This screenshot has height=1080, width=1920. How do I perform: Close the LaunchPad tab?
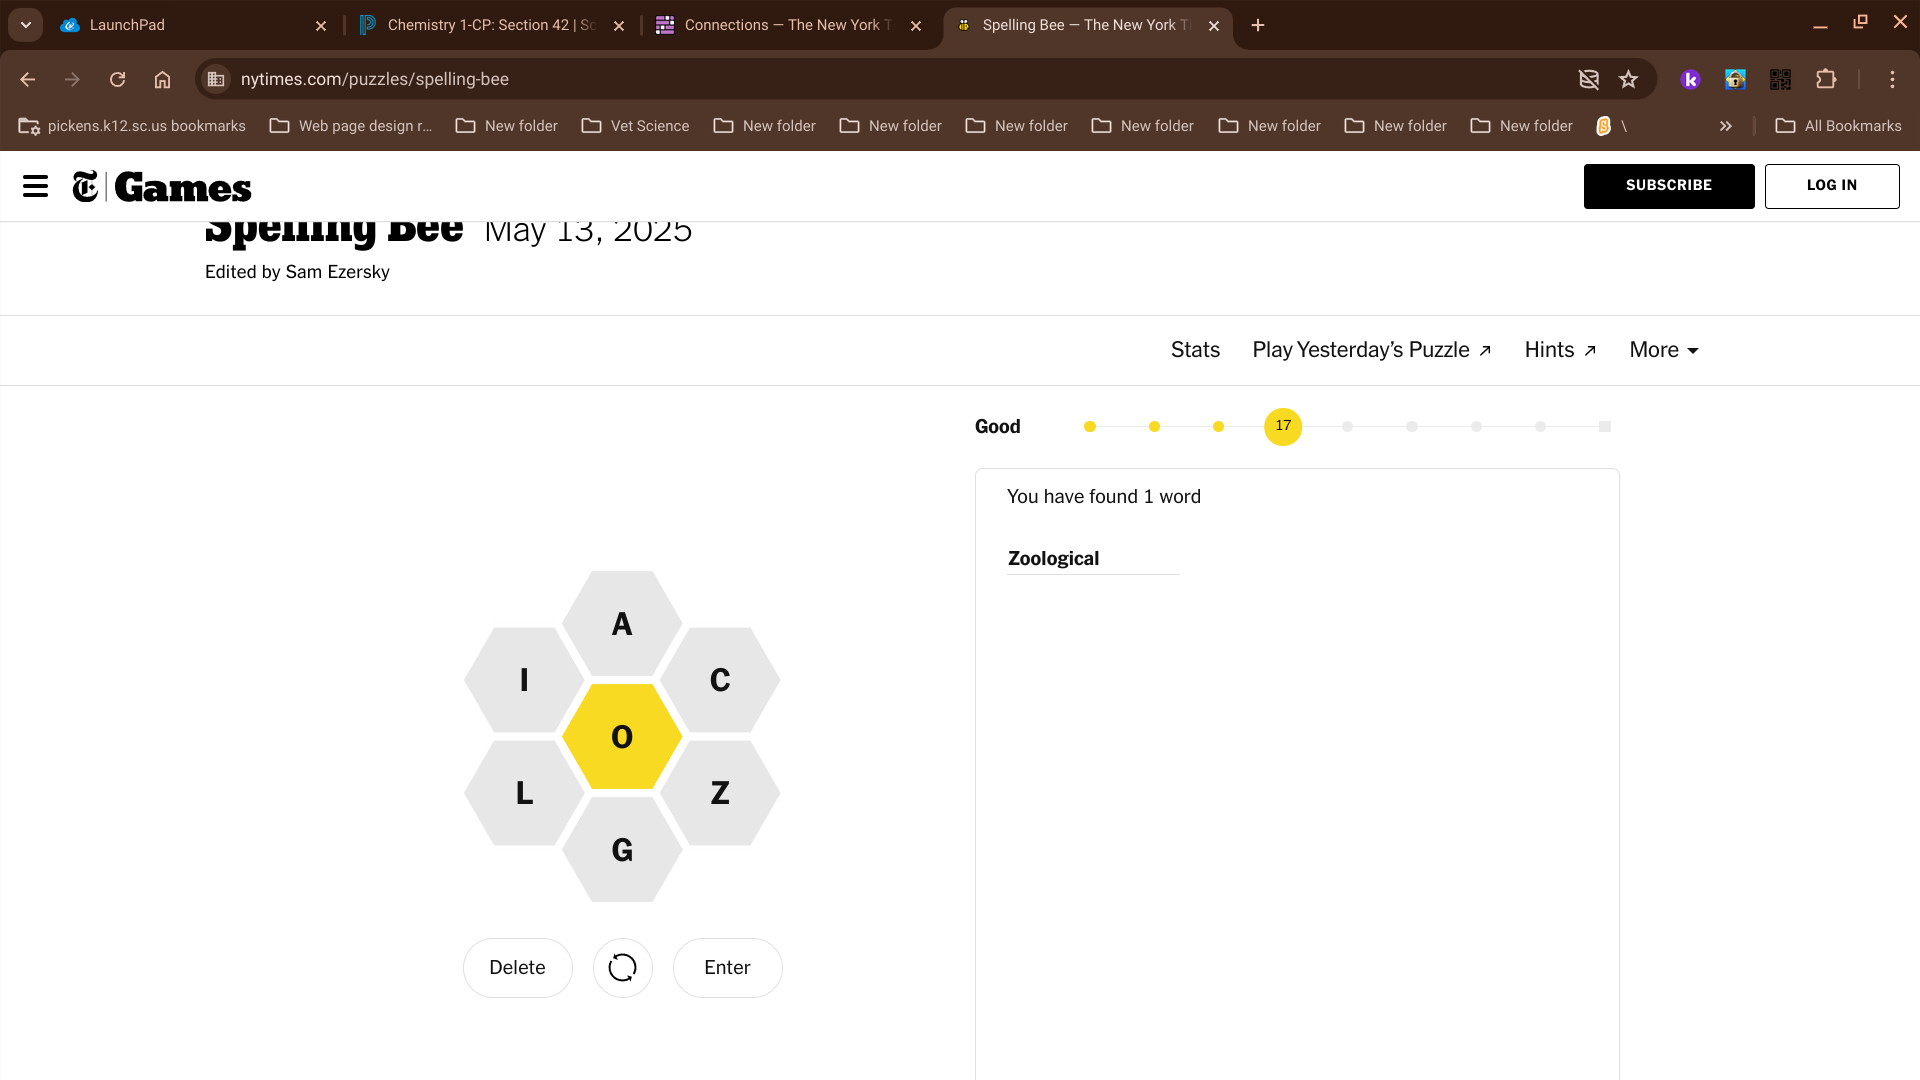coord(321,26)
